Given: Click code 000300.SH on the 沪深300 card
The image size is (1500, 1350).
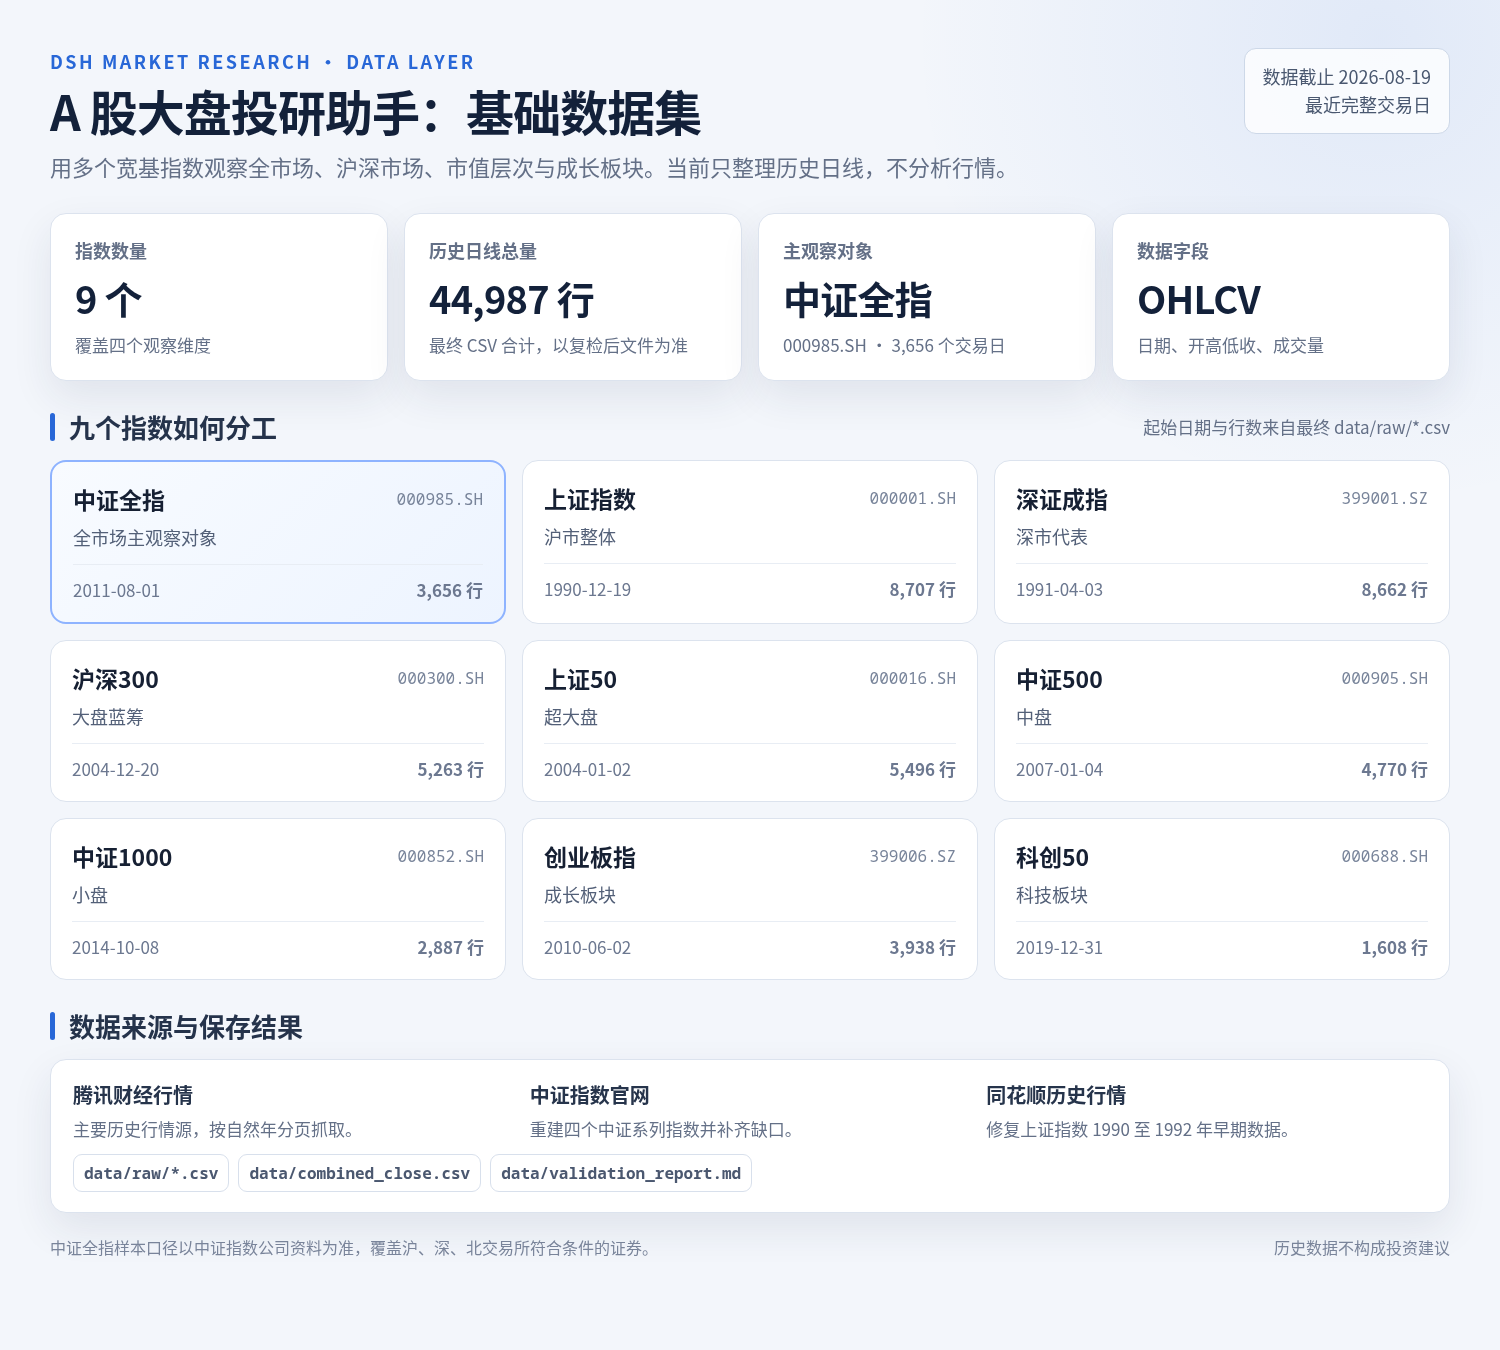Looking at the screenshot, I should click(441, 679).
